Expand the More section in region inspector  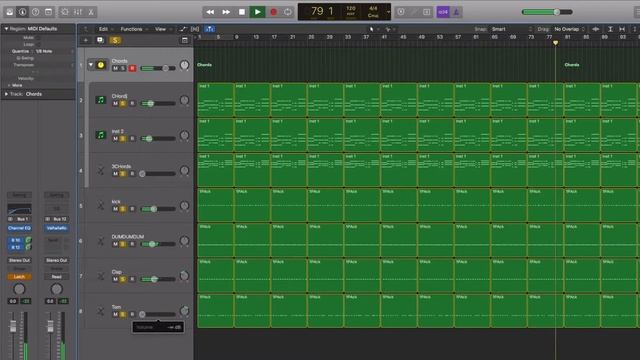coord(9,85)
